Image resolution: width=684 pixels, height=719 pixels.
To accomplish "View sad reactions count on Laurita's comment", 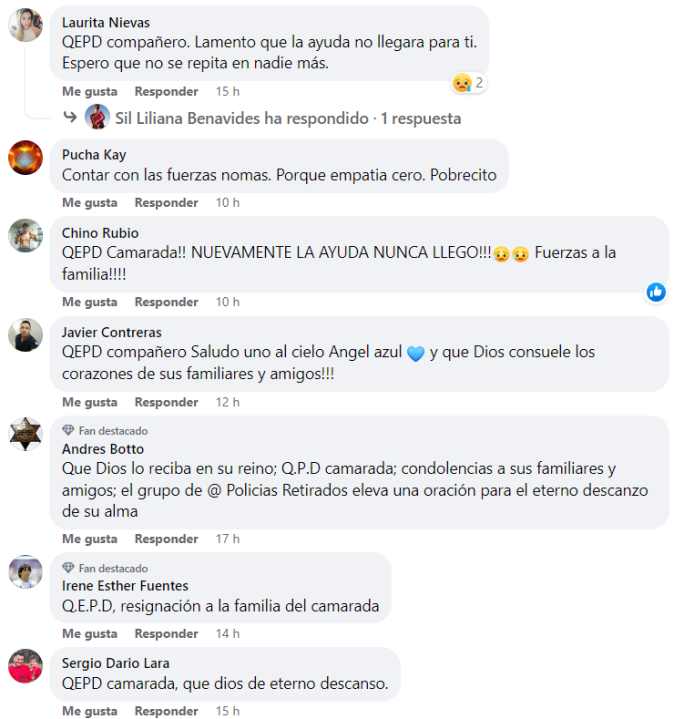I will click(468, 83).
